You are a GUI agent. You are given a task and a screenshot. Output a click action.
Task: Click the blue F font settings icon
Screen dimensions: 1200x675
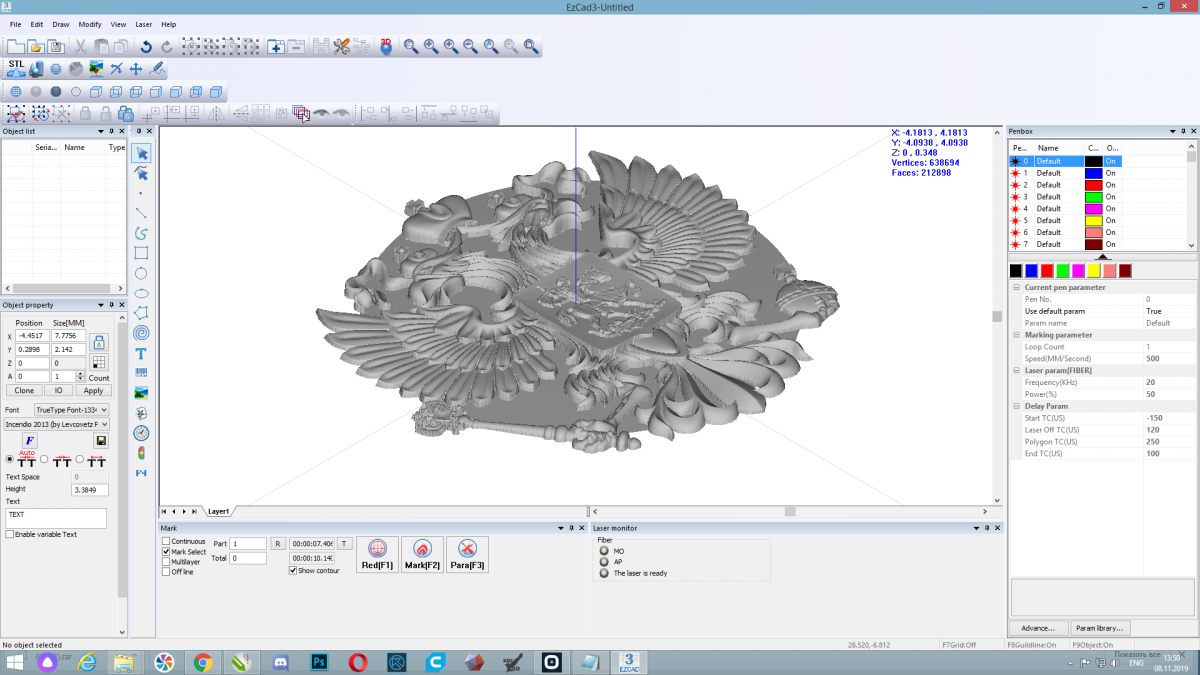[30, 441]
